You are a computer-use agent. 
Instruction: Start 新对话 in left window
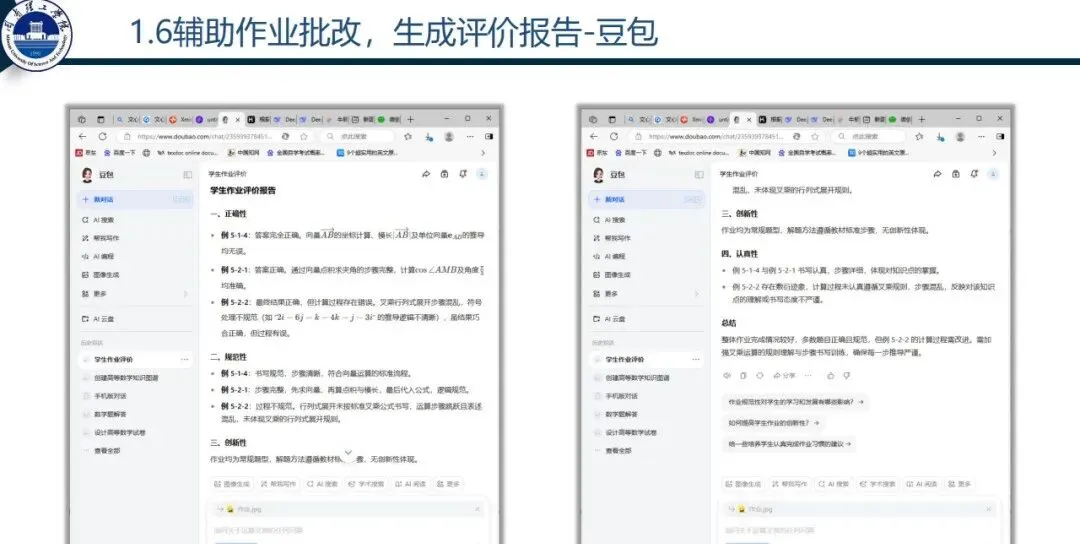tap(135, 200)
